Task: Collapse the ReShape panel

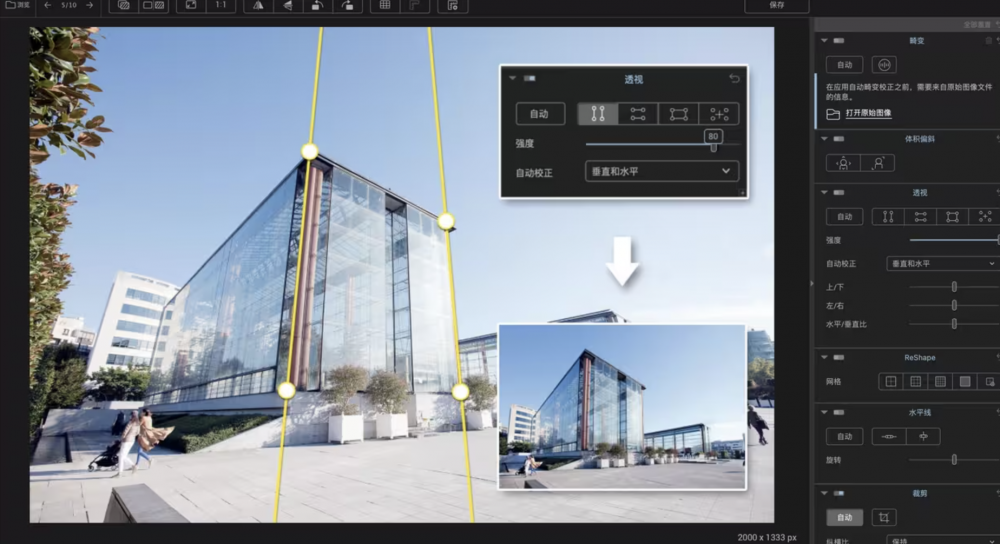Action: [824, 357]
